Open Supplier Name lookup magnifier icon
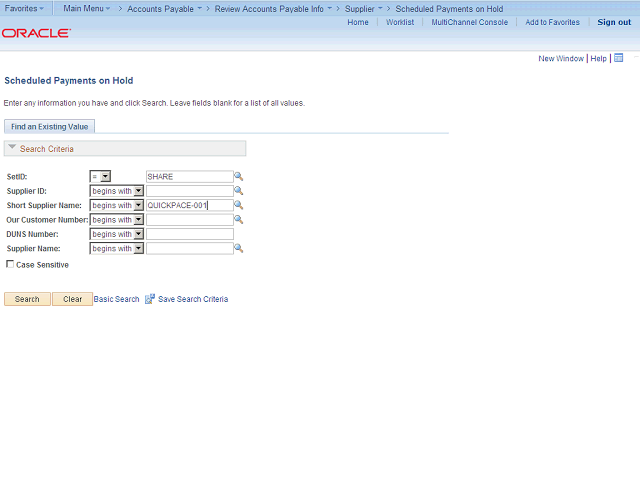Viewport: 640px width, 480px height. click(x=238, y=248)
